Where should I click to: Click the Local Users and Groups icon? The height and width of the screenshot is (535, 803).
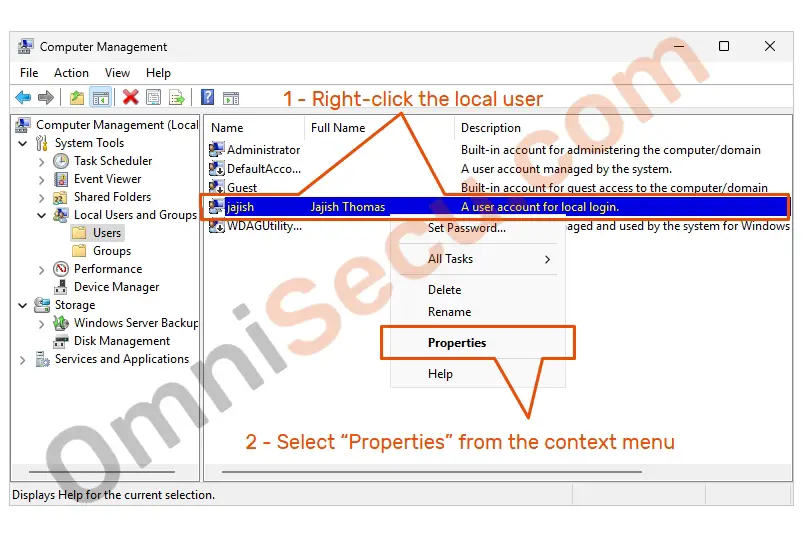[61, 215]
